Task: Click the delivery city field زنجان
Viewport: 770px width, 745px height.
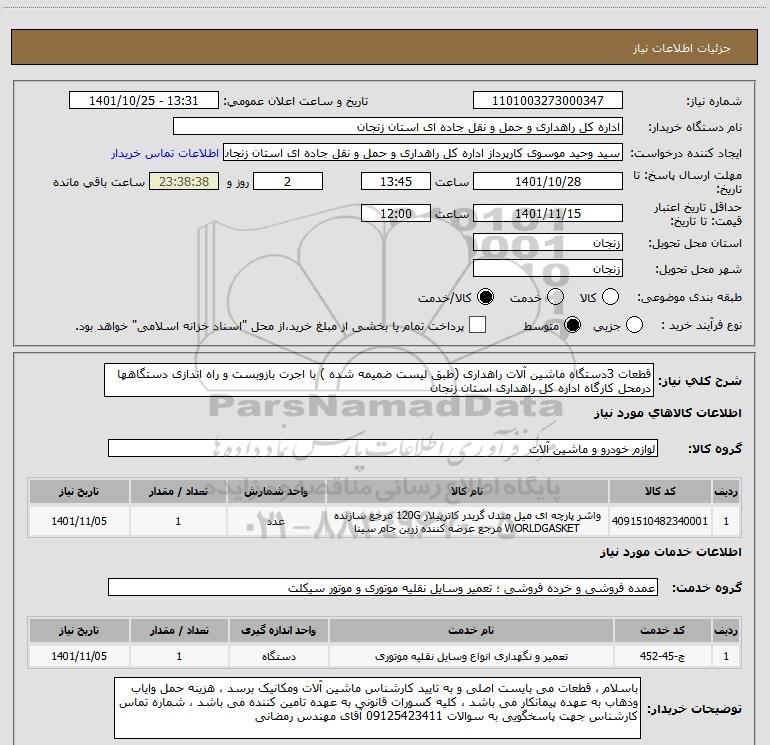Action: pyautogui.click(x=548, y=269)
